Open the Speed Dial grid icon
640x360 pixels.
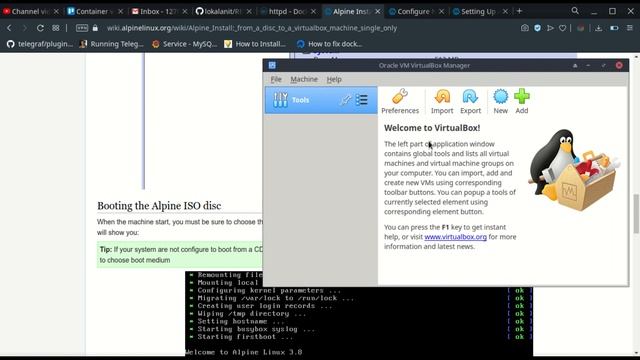tap(56, 28)
